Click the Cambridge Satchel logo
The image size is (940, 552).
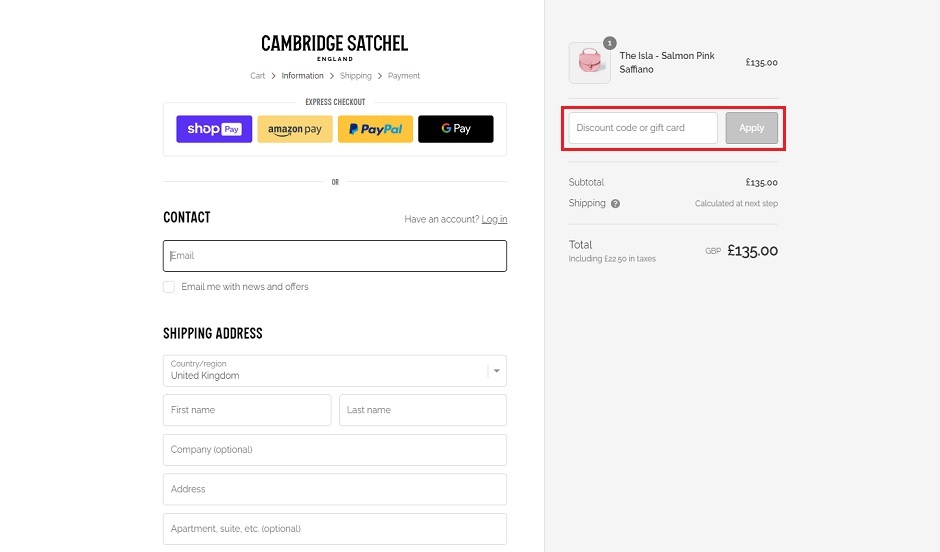pyautogui.click(x=335, y=47)
